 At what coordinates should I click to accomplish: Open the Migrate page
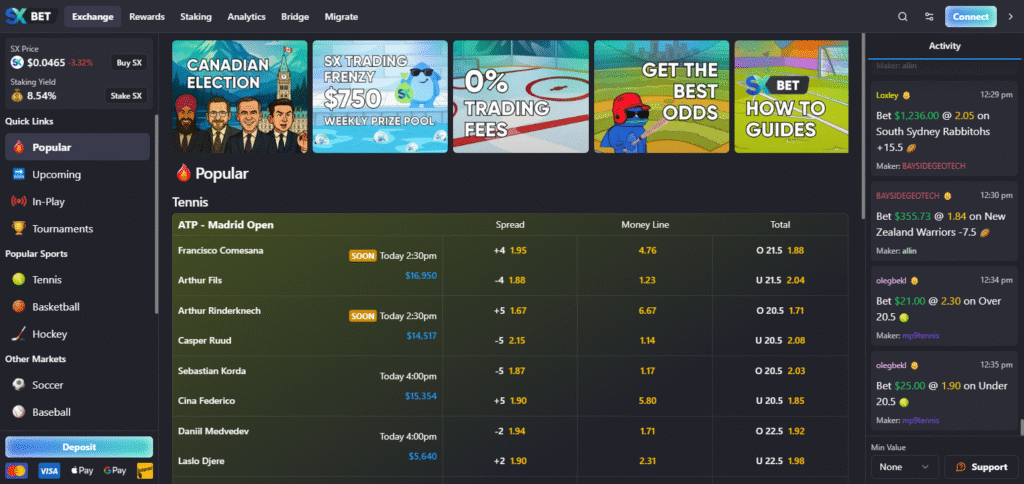coord(342,17)
